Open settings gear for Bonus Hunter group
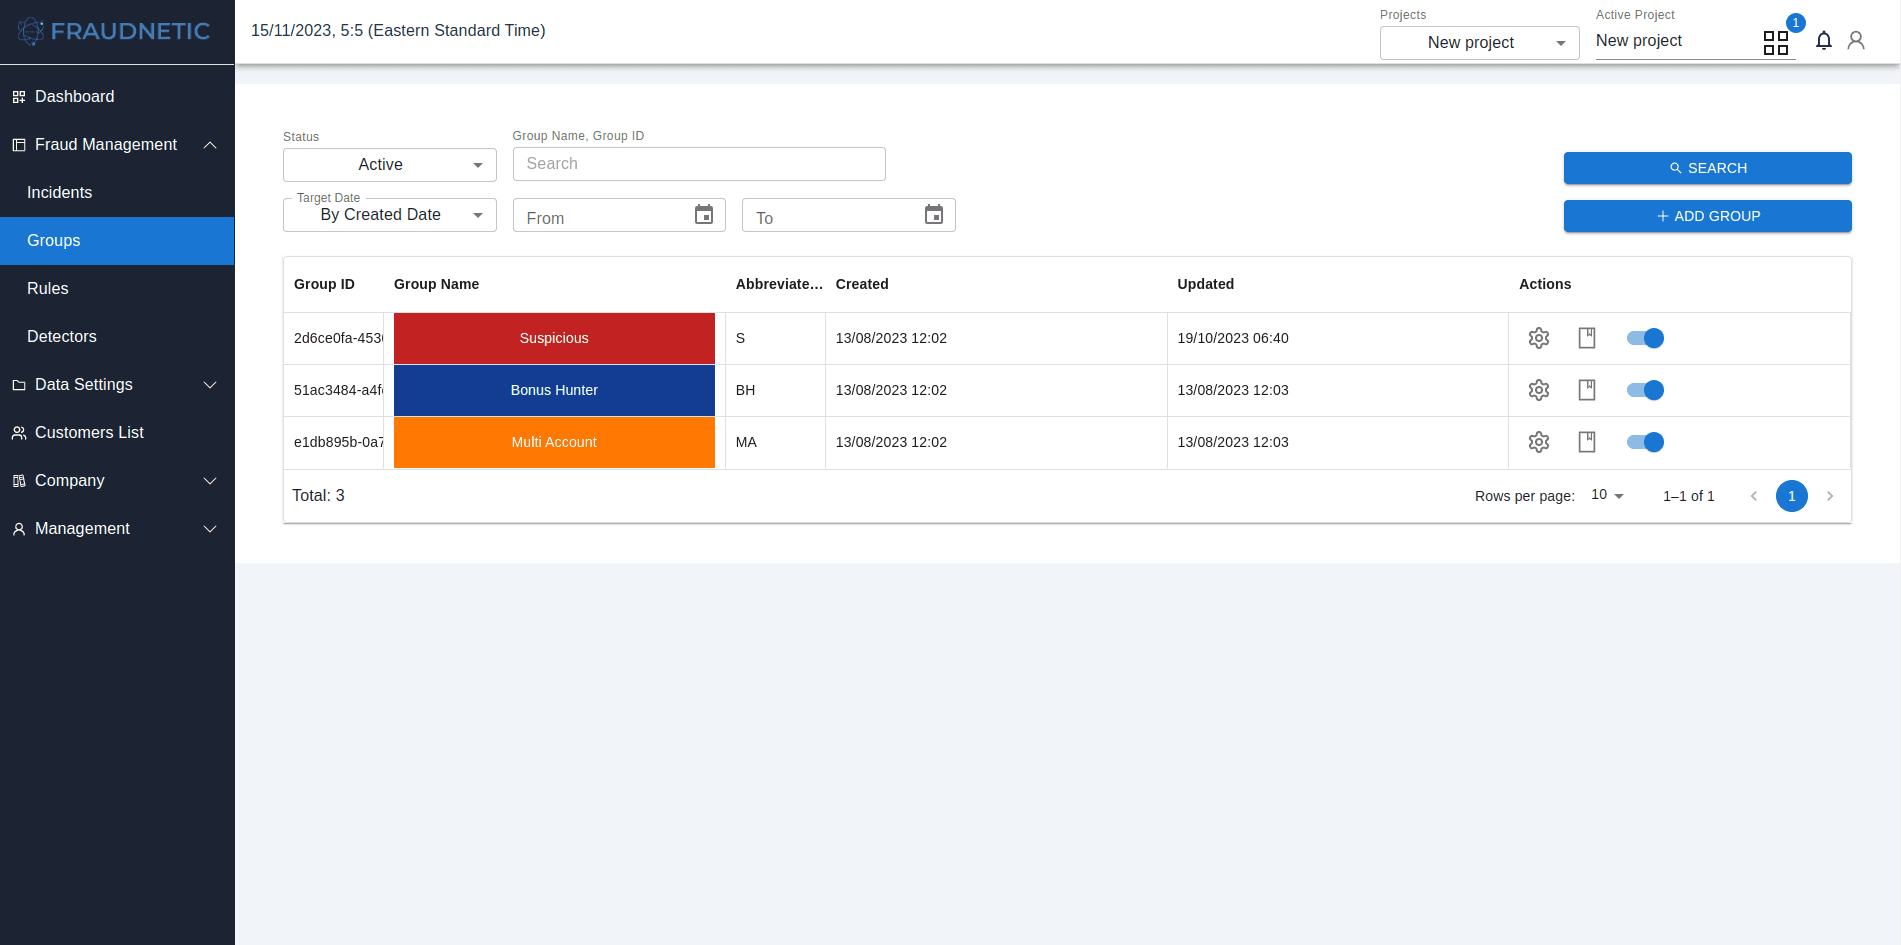 click(x=1539, y=390)
